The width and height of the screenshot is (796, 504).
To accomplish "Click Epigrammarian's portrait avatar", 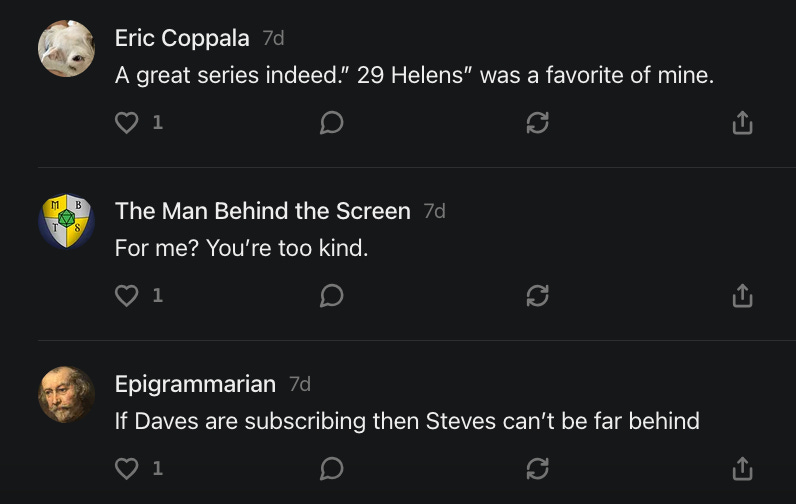I will [x=66, y=394].
